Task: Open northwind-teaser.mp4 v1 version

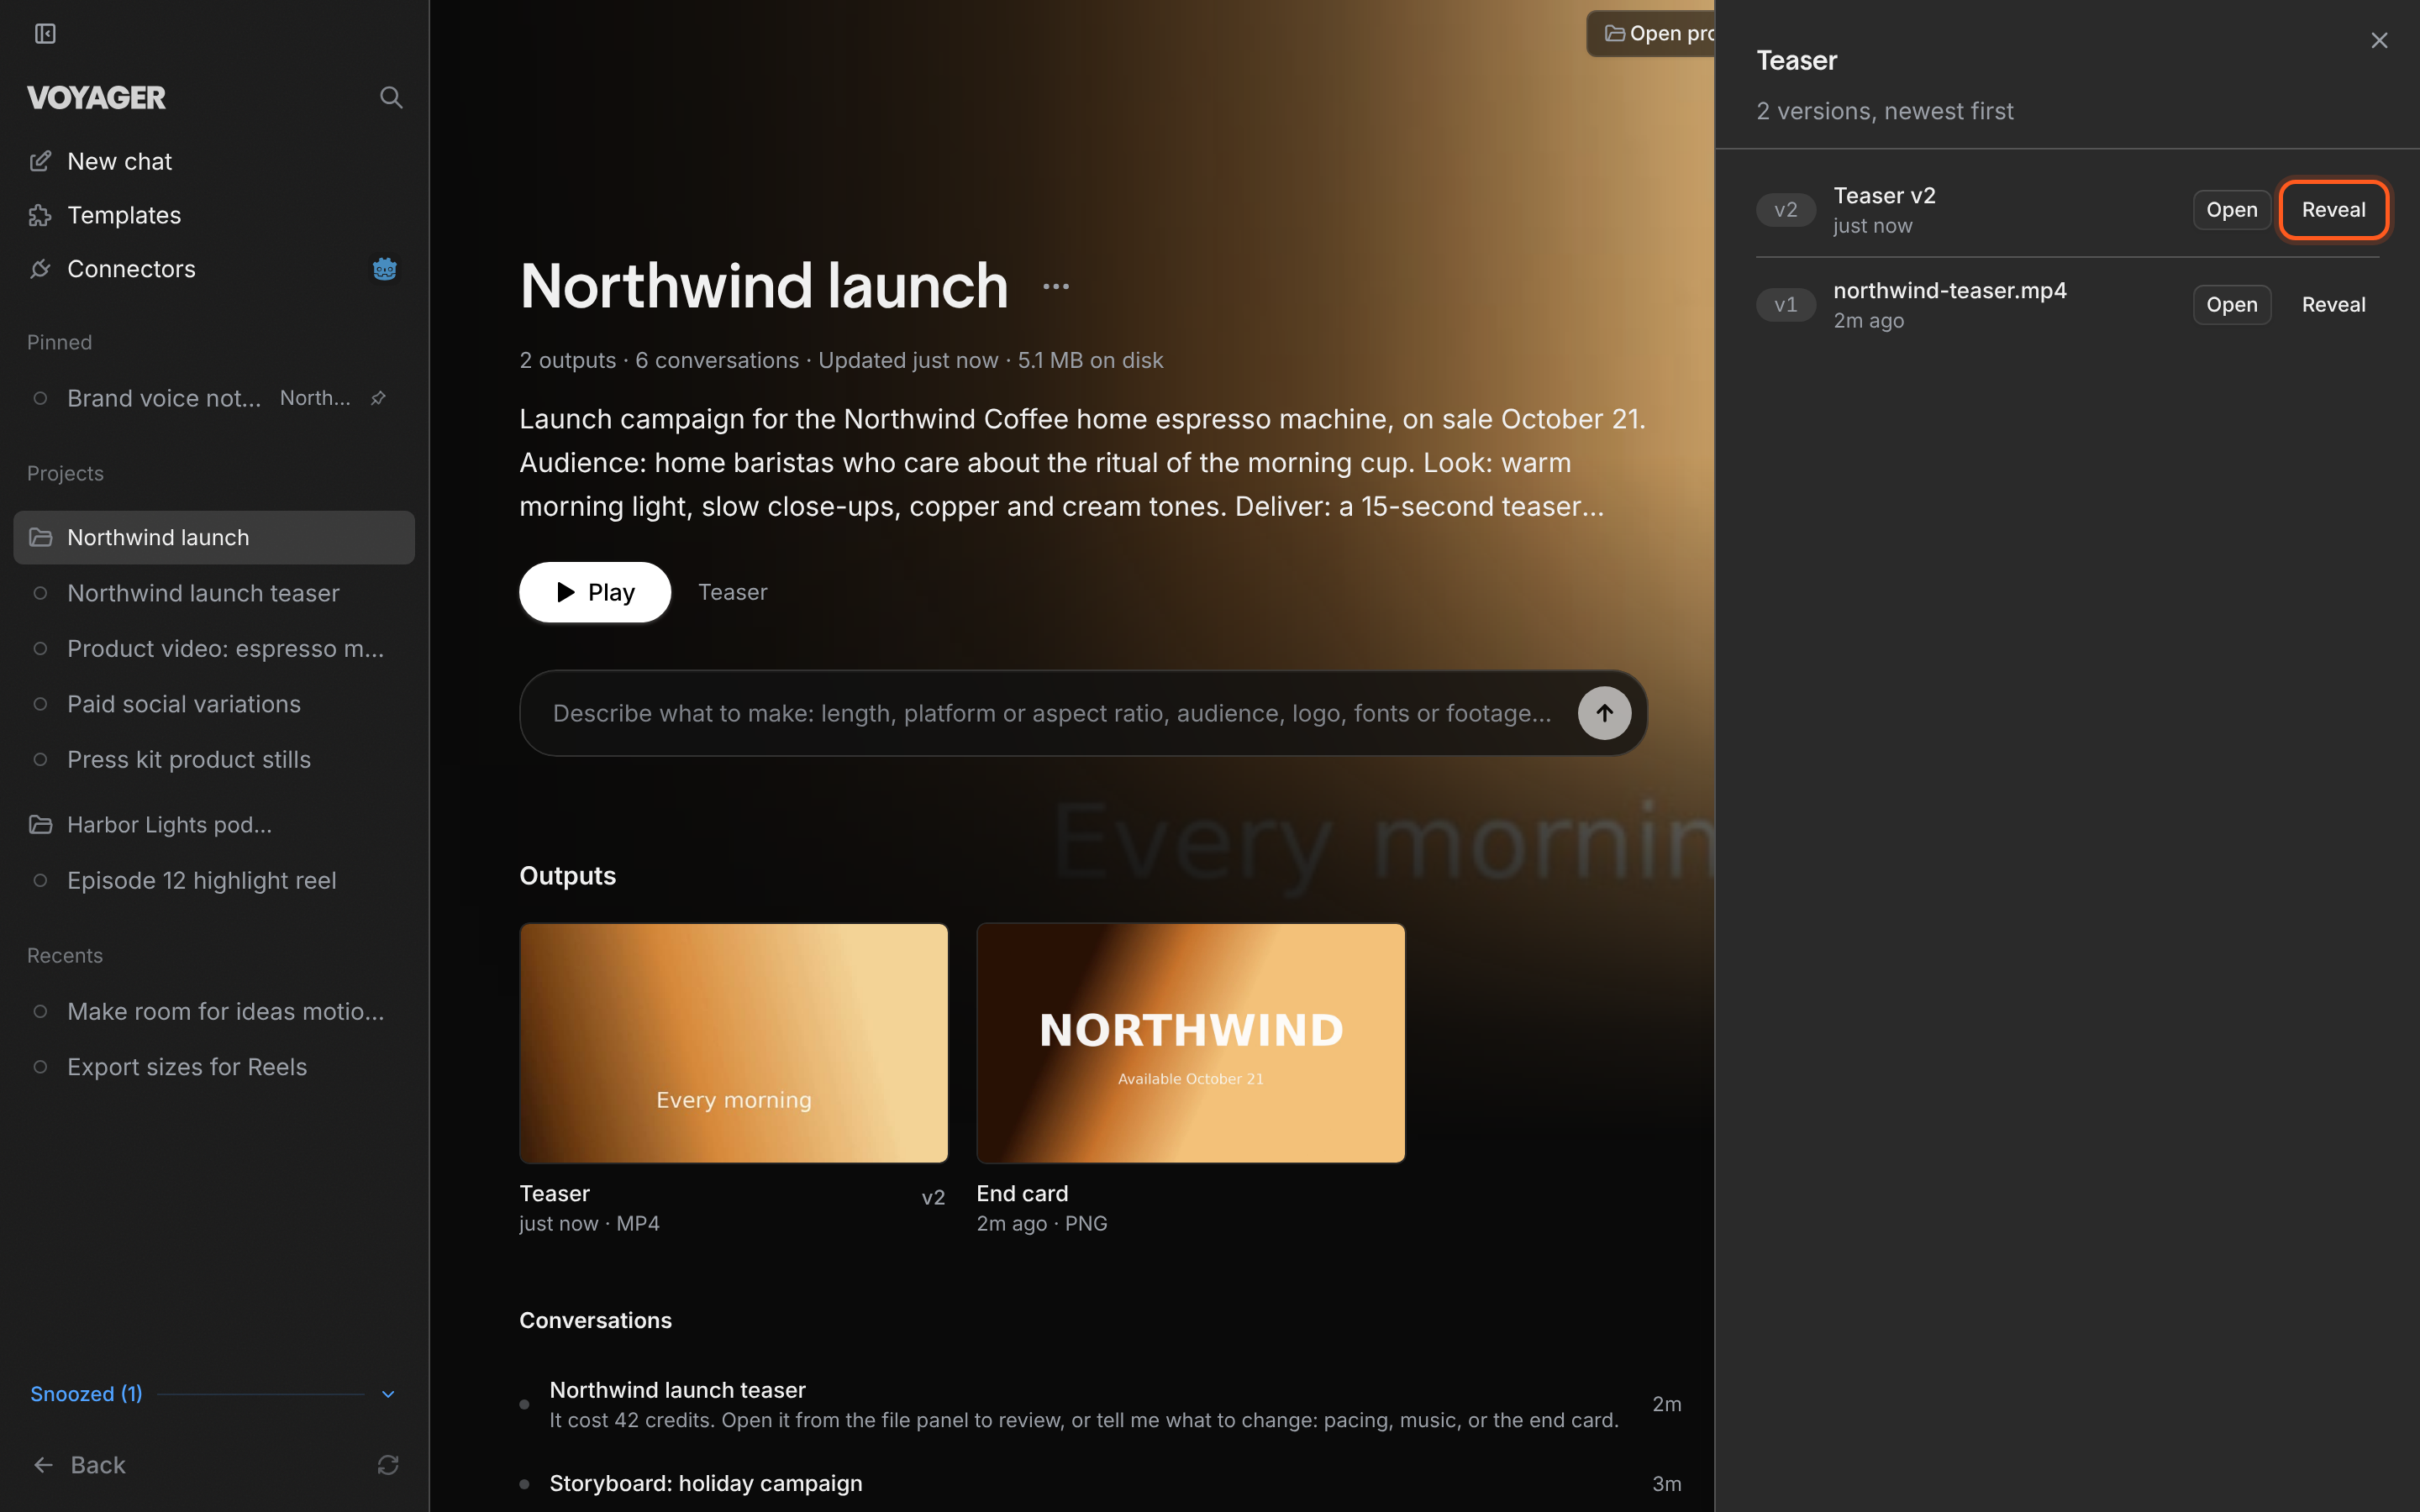Action: click(2231, 305)
